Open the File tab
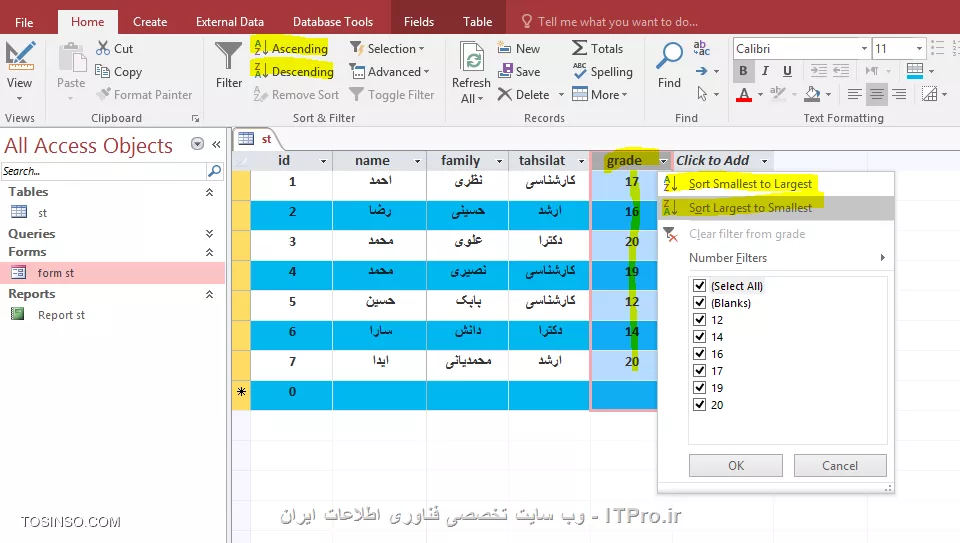Image resolution: width=960 pixels, height=543 pixels. pos(24,22)
